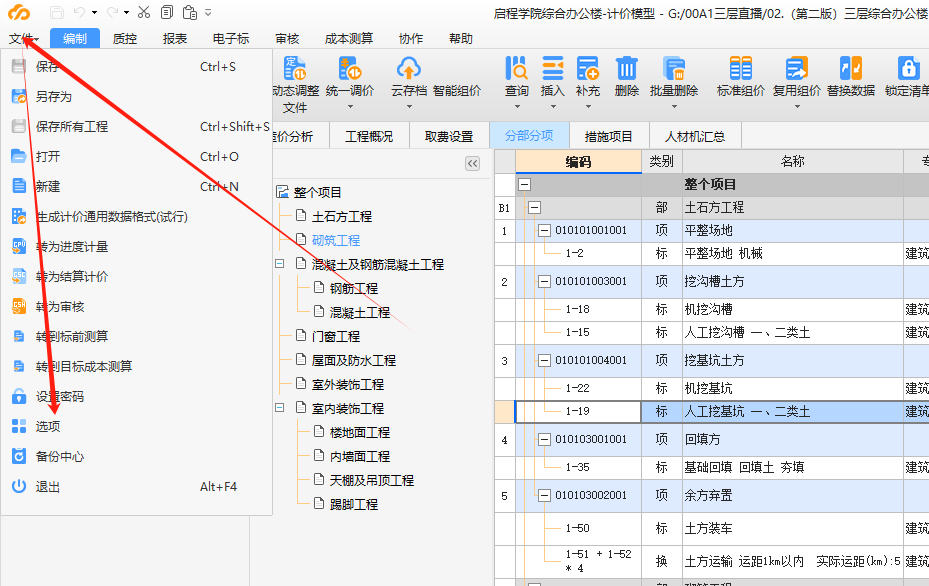Select 屋面及防水工程 in the project tree
The height and width of the screenshot is (586, 929).
(354, 360)
